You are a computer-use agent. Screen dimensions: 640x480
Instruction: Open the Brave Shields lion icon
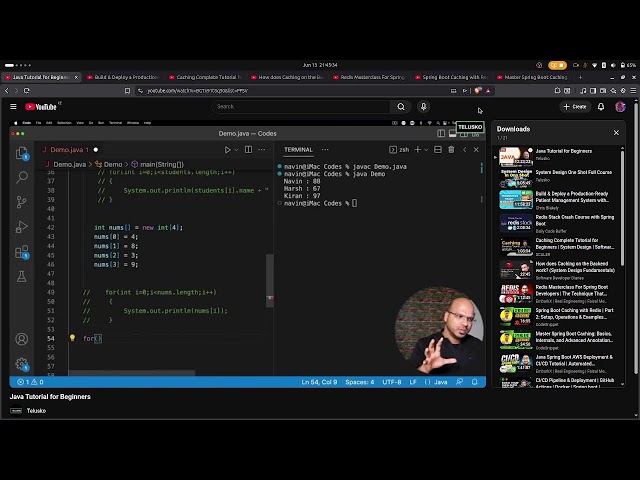pyautogui.click(x=478, y=91)
